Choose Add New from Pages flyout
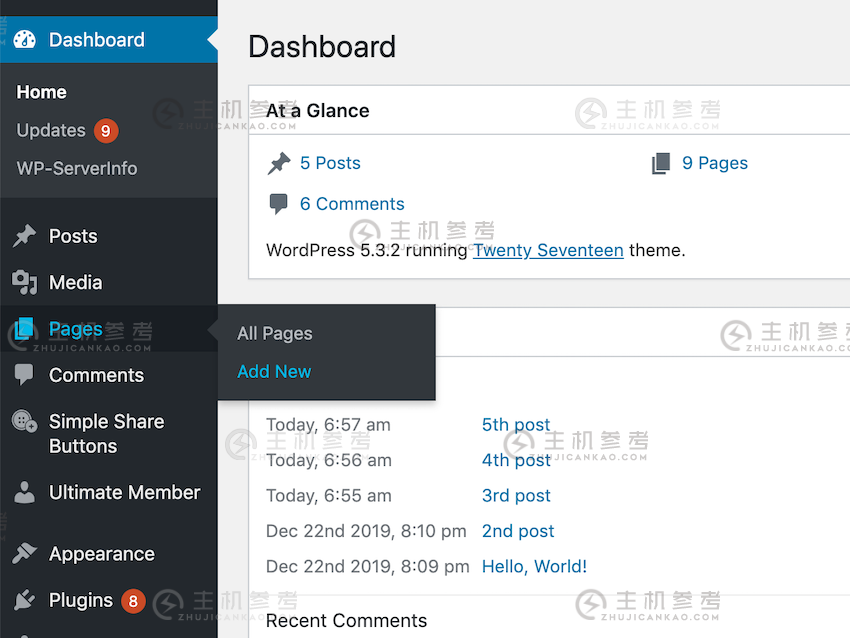 point(274,371)
